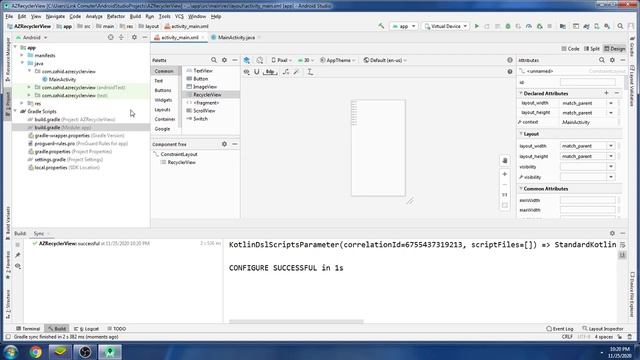Open TODO tool window

(x=117, y=329)
